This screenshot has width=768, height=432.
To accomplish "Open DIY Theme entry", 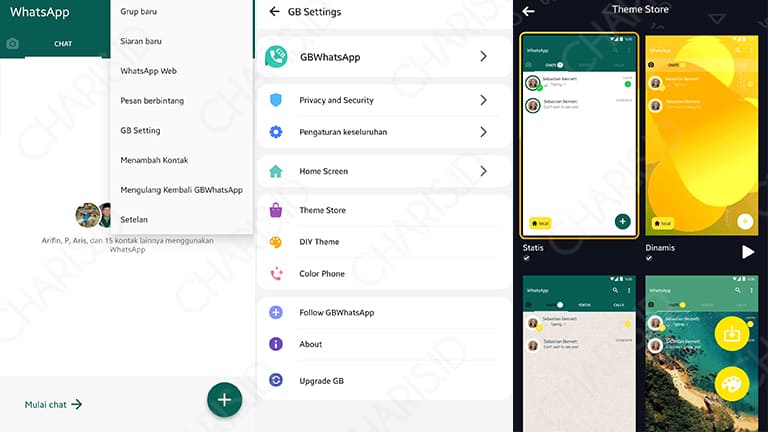I will point(384,242).
